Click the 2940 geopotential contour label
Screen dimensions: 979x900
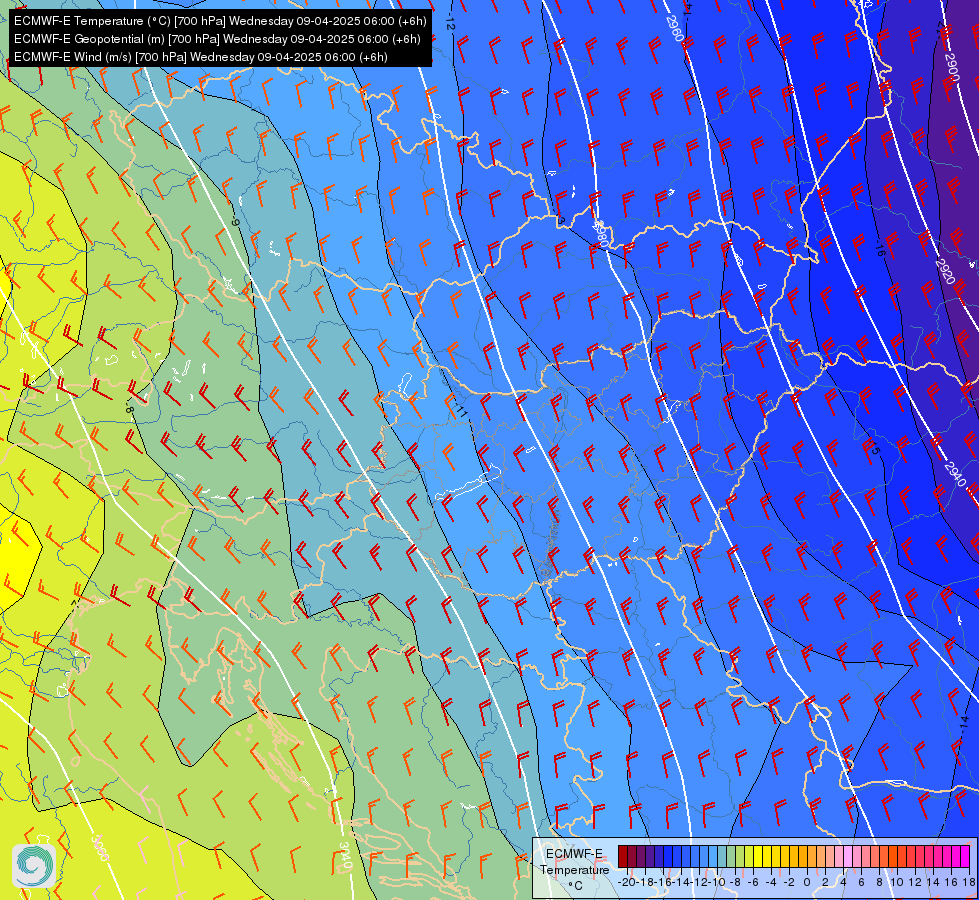955,475
